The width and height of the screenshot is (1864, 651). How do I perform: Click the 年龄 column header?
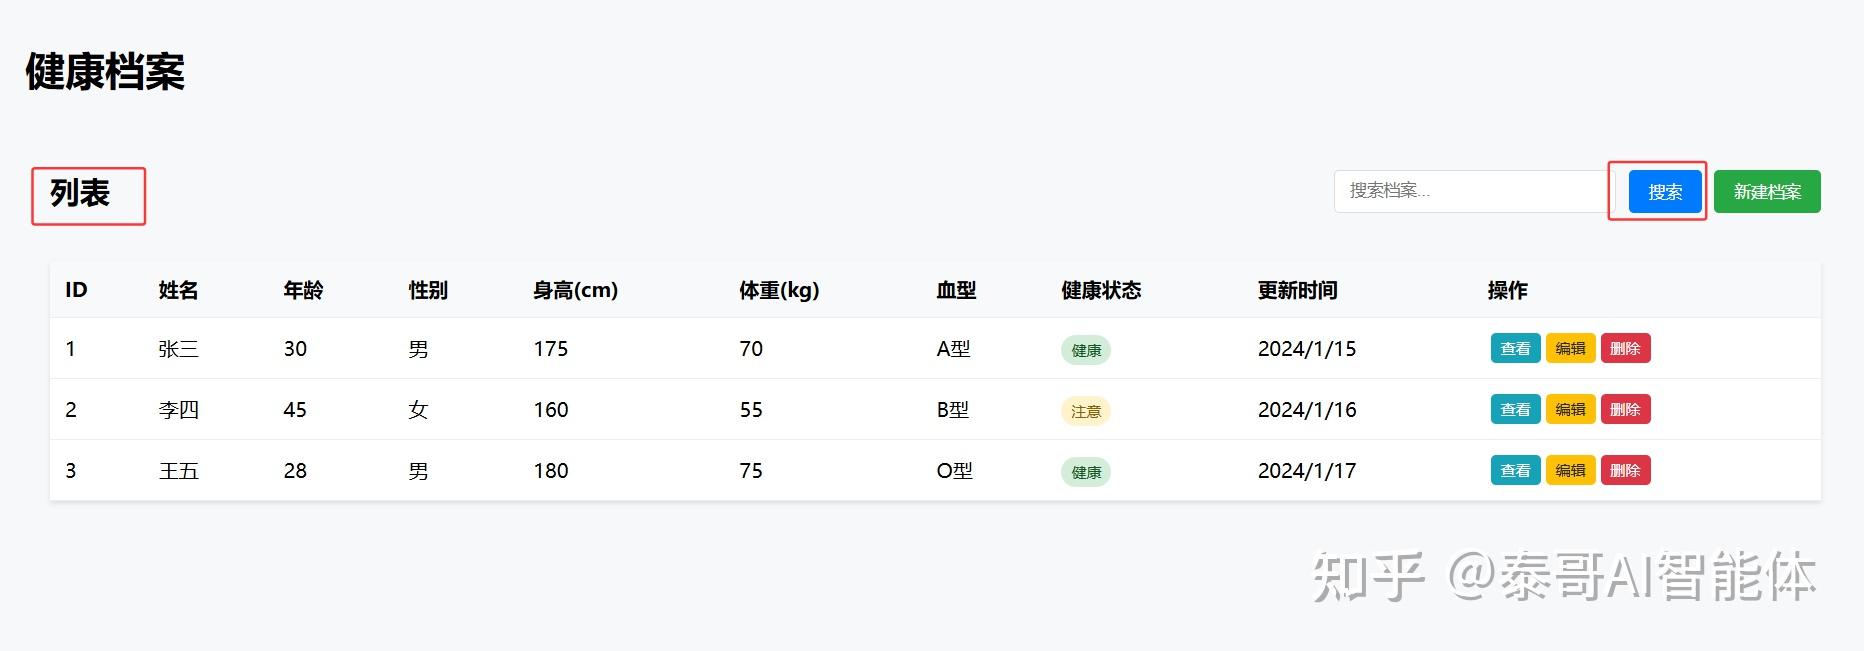coord(303,290)
